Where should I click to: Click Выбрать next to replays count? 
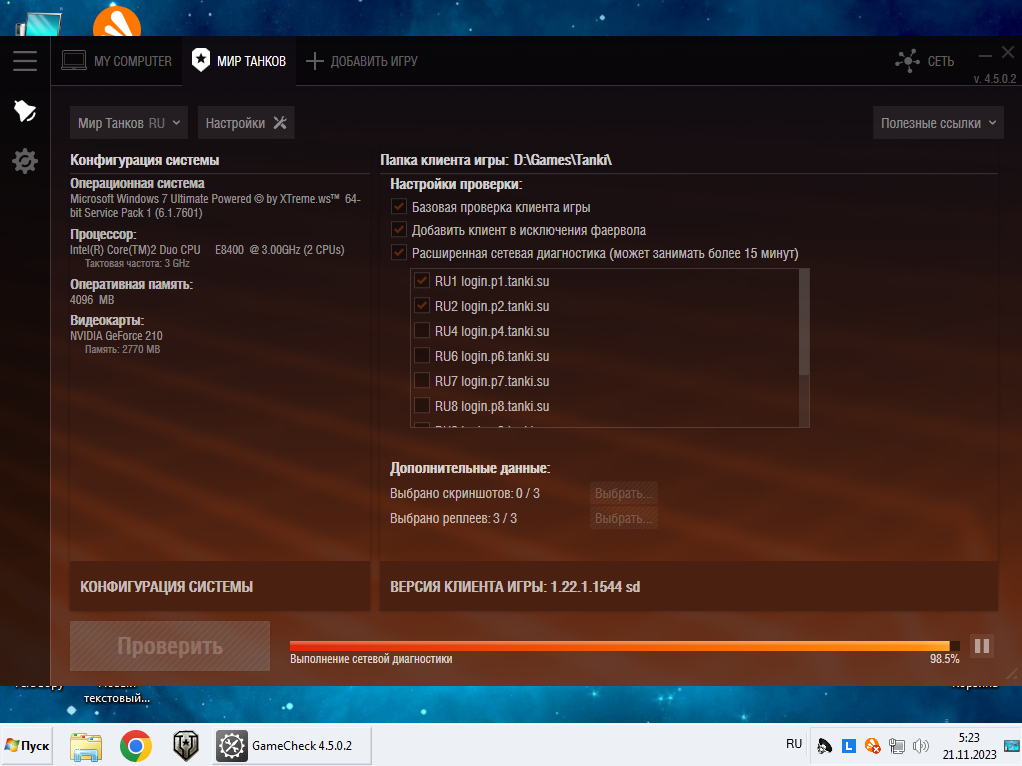click(x=623, y=518)
